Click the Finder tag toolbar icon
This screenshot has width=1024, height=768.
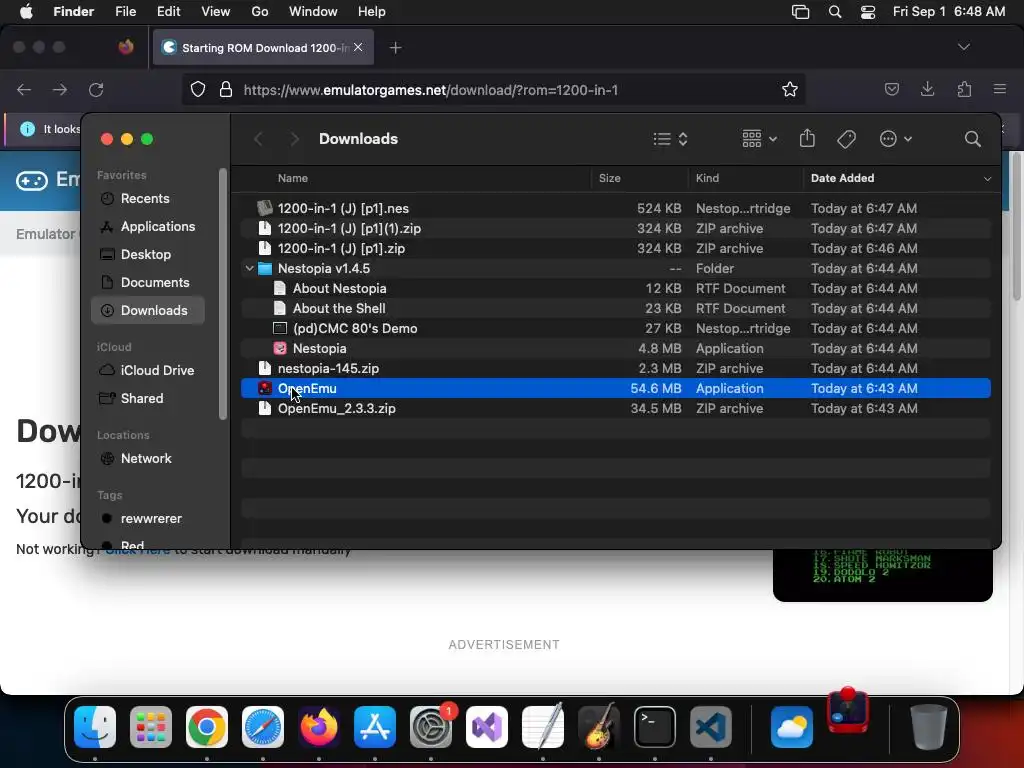click(x=846, y=138)
